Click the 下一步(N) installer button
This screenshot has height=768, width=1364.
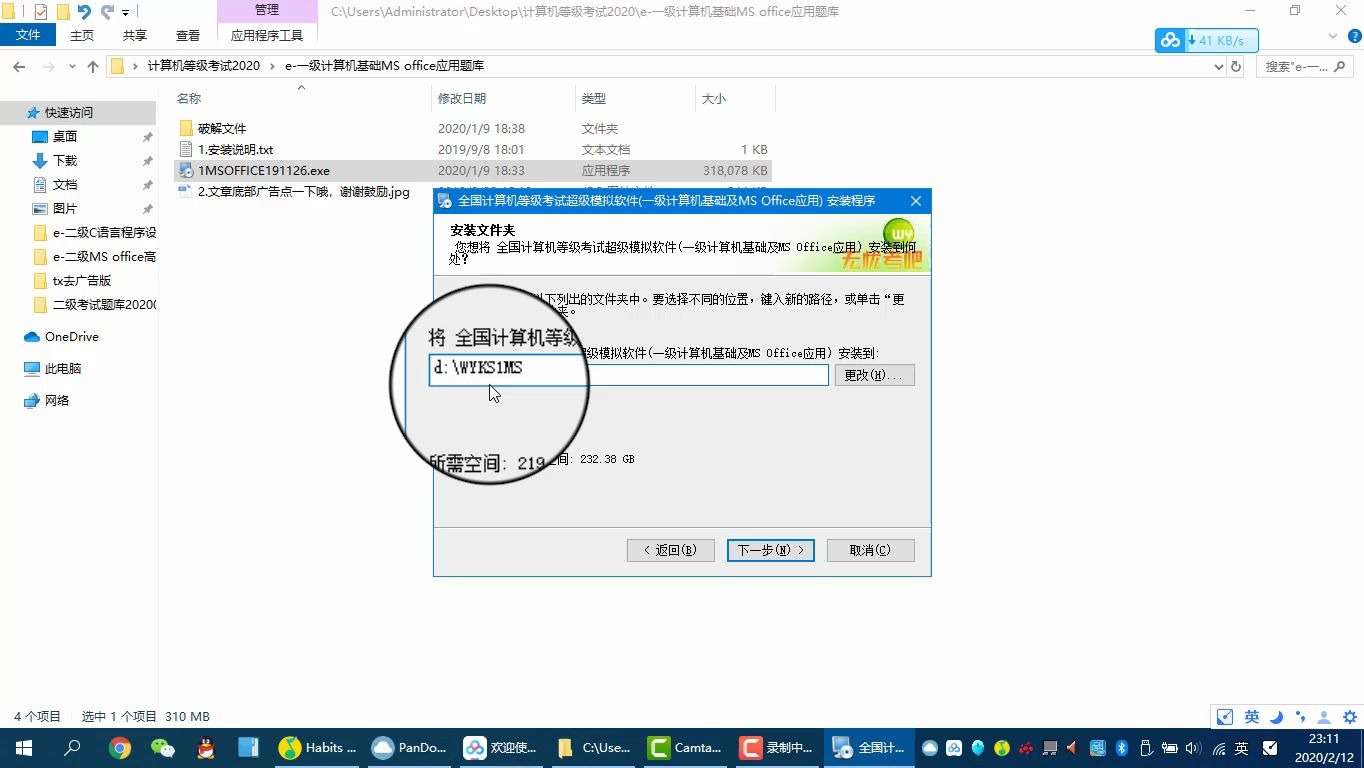click(x=770, y=549)
